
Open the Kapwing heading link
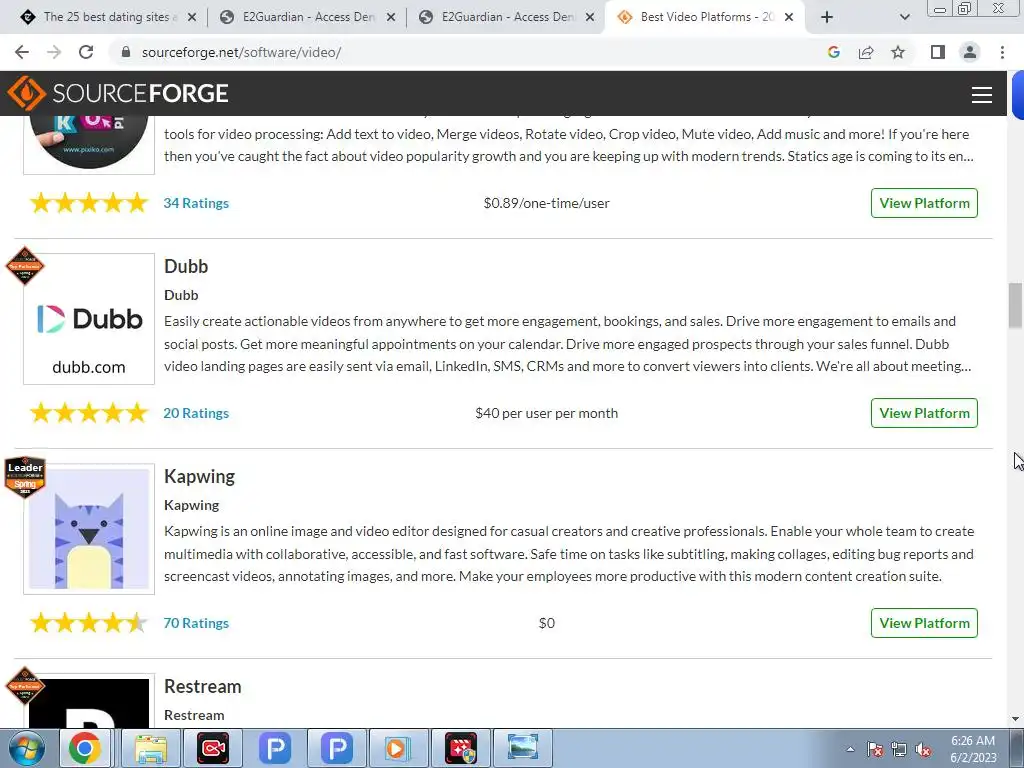coord(199,477)
